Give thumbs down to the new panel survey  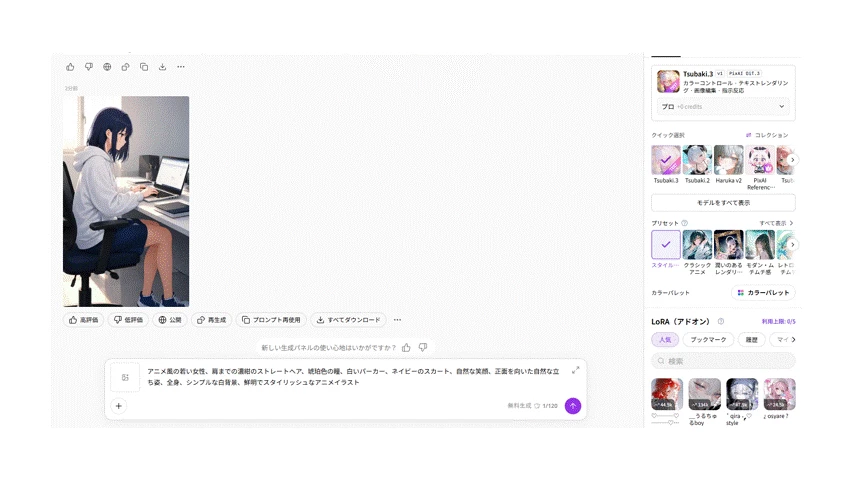tap(423, 347)
